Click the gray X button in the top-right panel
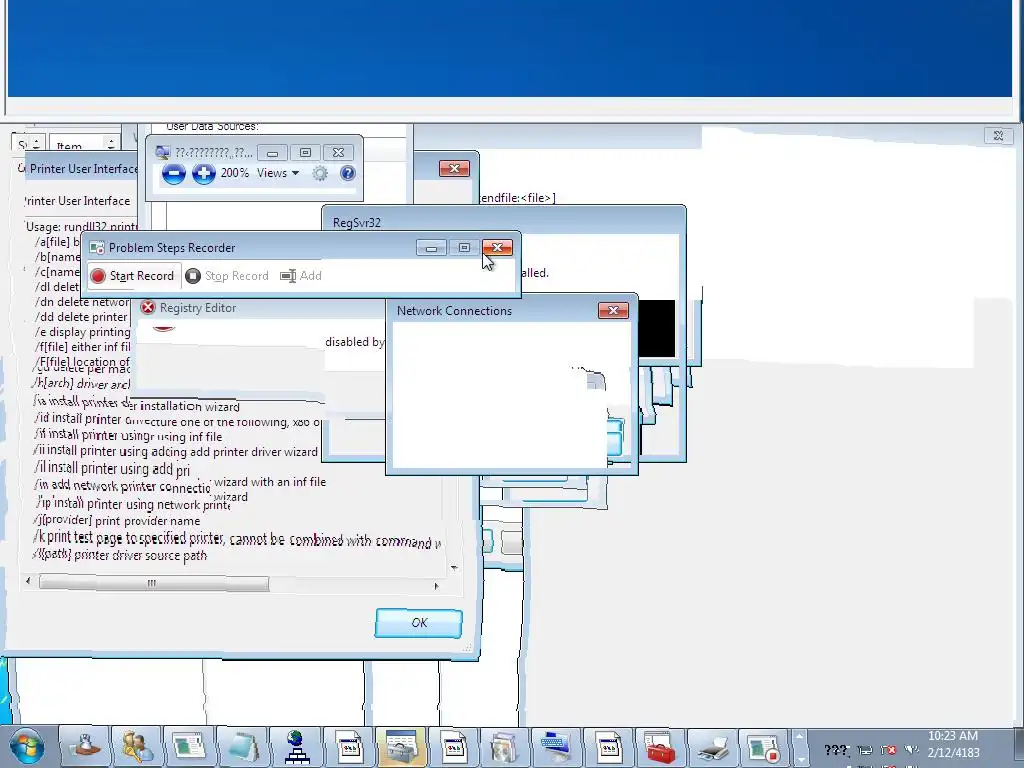 tap(998, 135)
